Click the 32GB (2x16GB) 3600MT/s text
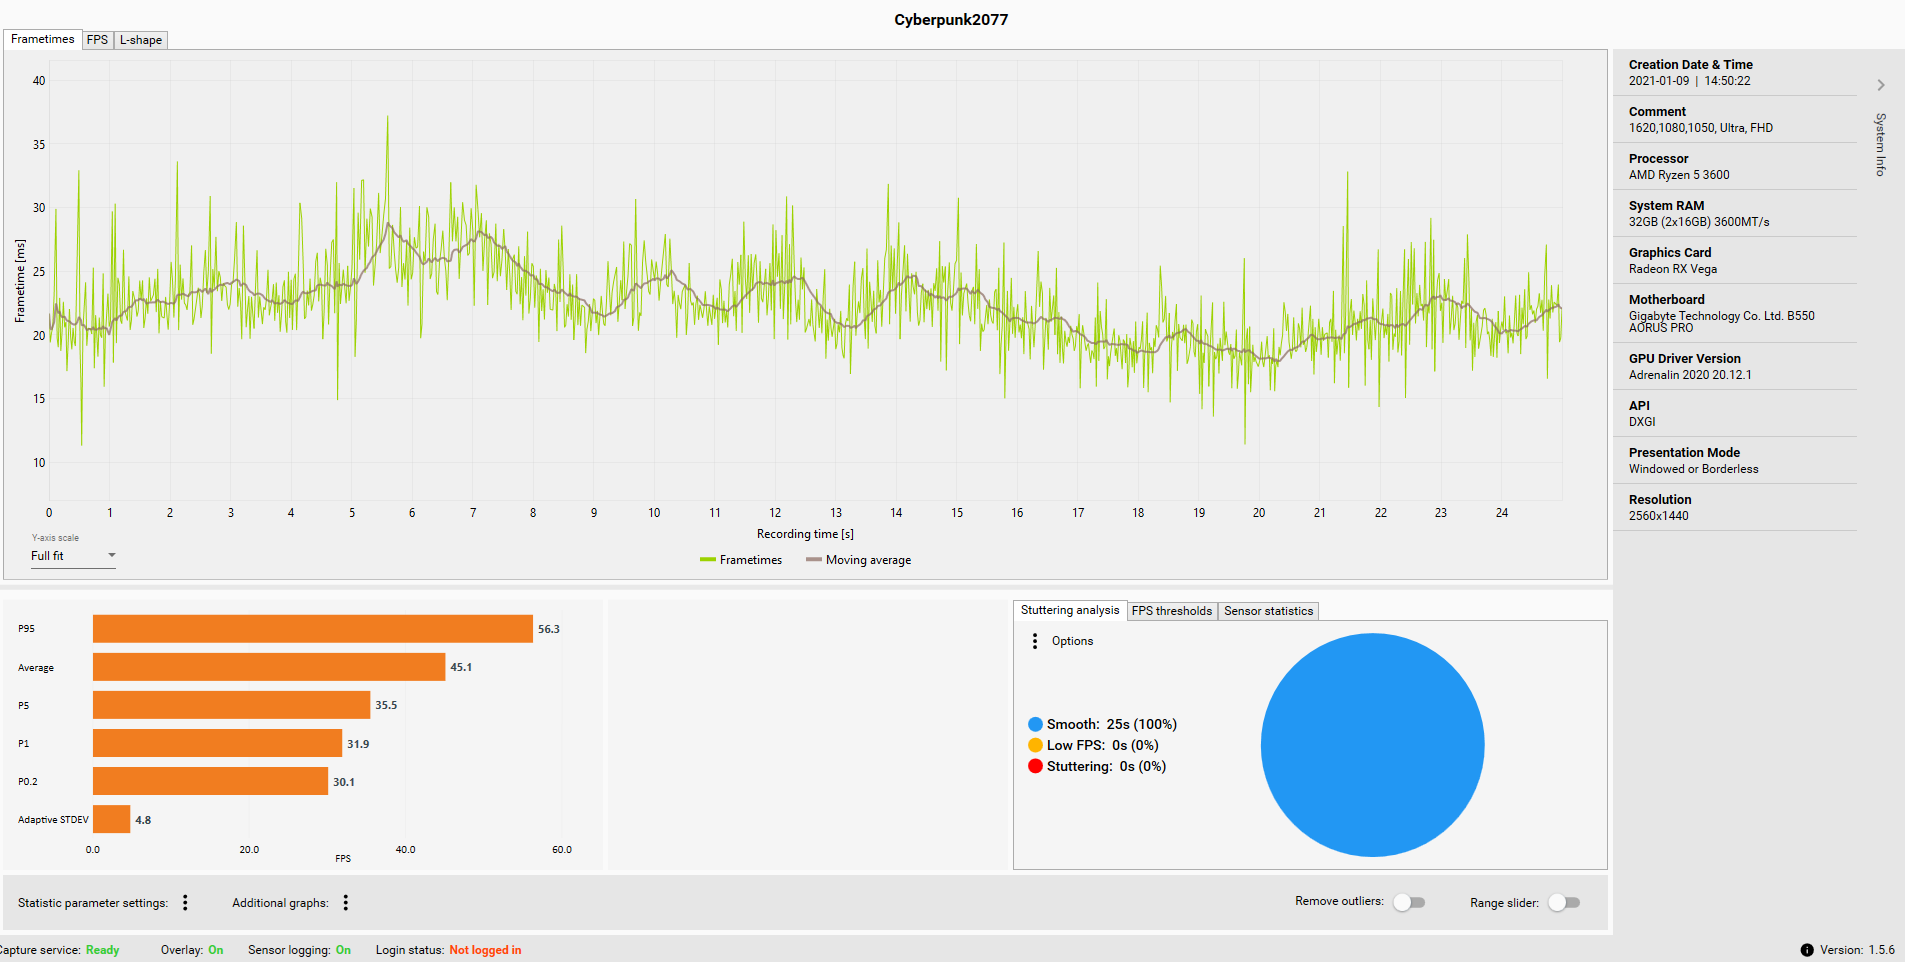1905x962 pixels. (1699, 222)
